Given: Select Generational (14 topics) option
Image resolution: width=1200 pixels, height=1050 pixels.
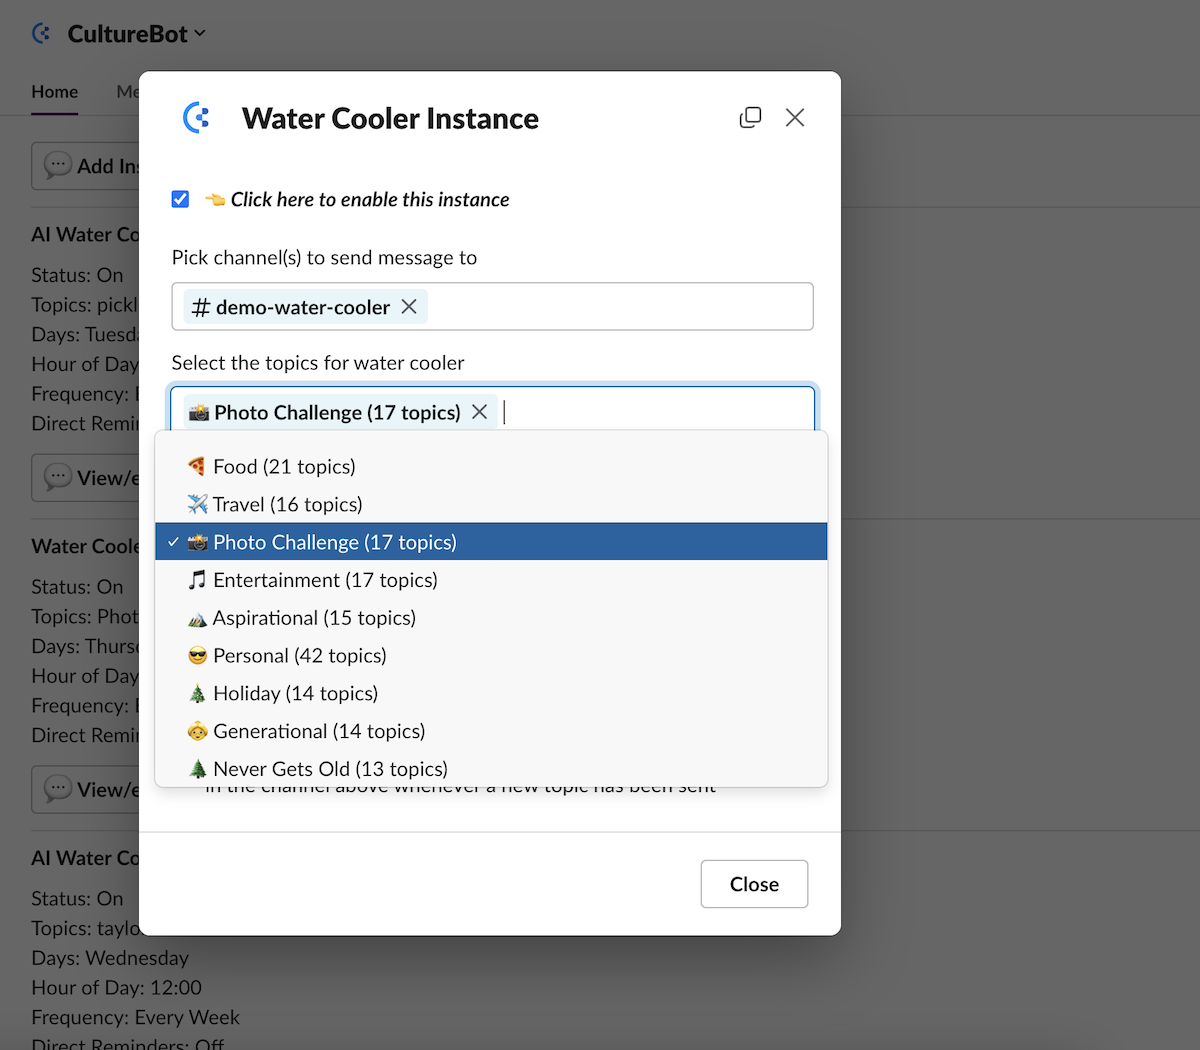Looking at the screenshot, I should [491, 731].
